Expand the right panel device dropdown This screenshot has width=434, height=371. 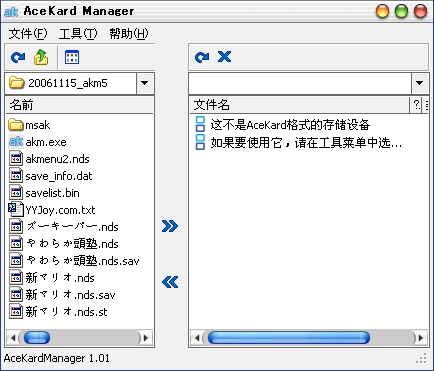pyautogui.click(x=420, y=83)
